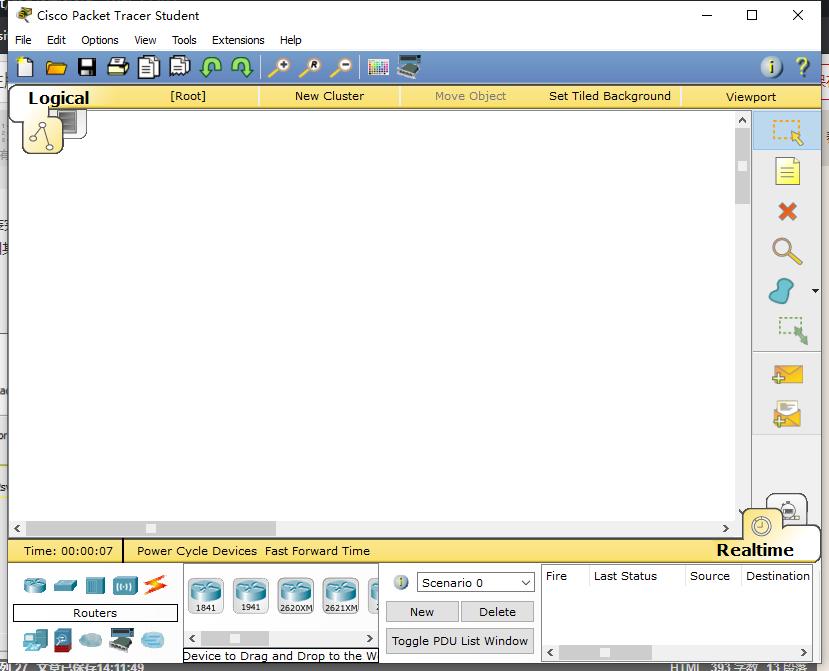Open the View menu
The height and width of the screenshot is (671, 829).
(x=145, y=40)
